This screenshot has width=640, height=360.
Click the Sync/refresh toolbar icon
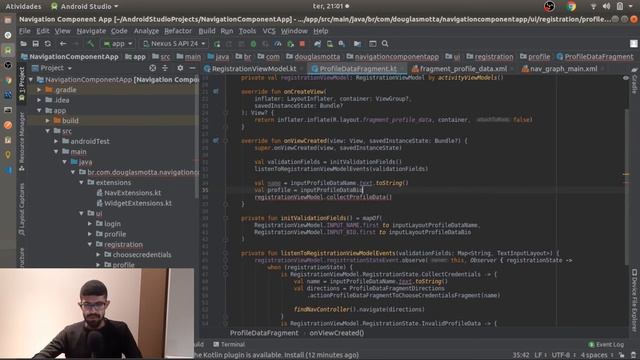(x=48, y=44)
